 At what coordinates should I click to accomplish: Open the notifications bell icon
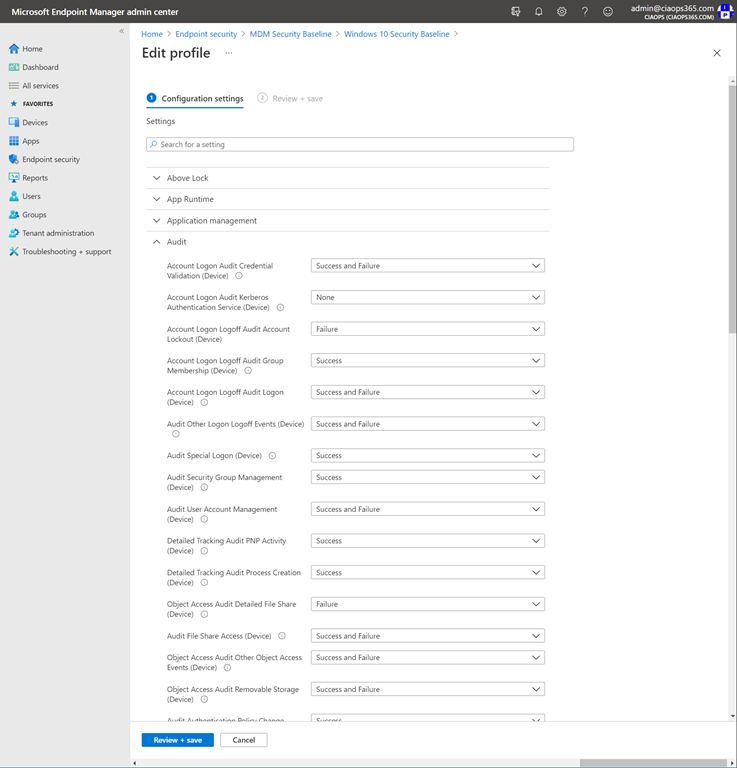(539, 12)
